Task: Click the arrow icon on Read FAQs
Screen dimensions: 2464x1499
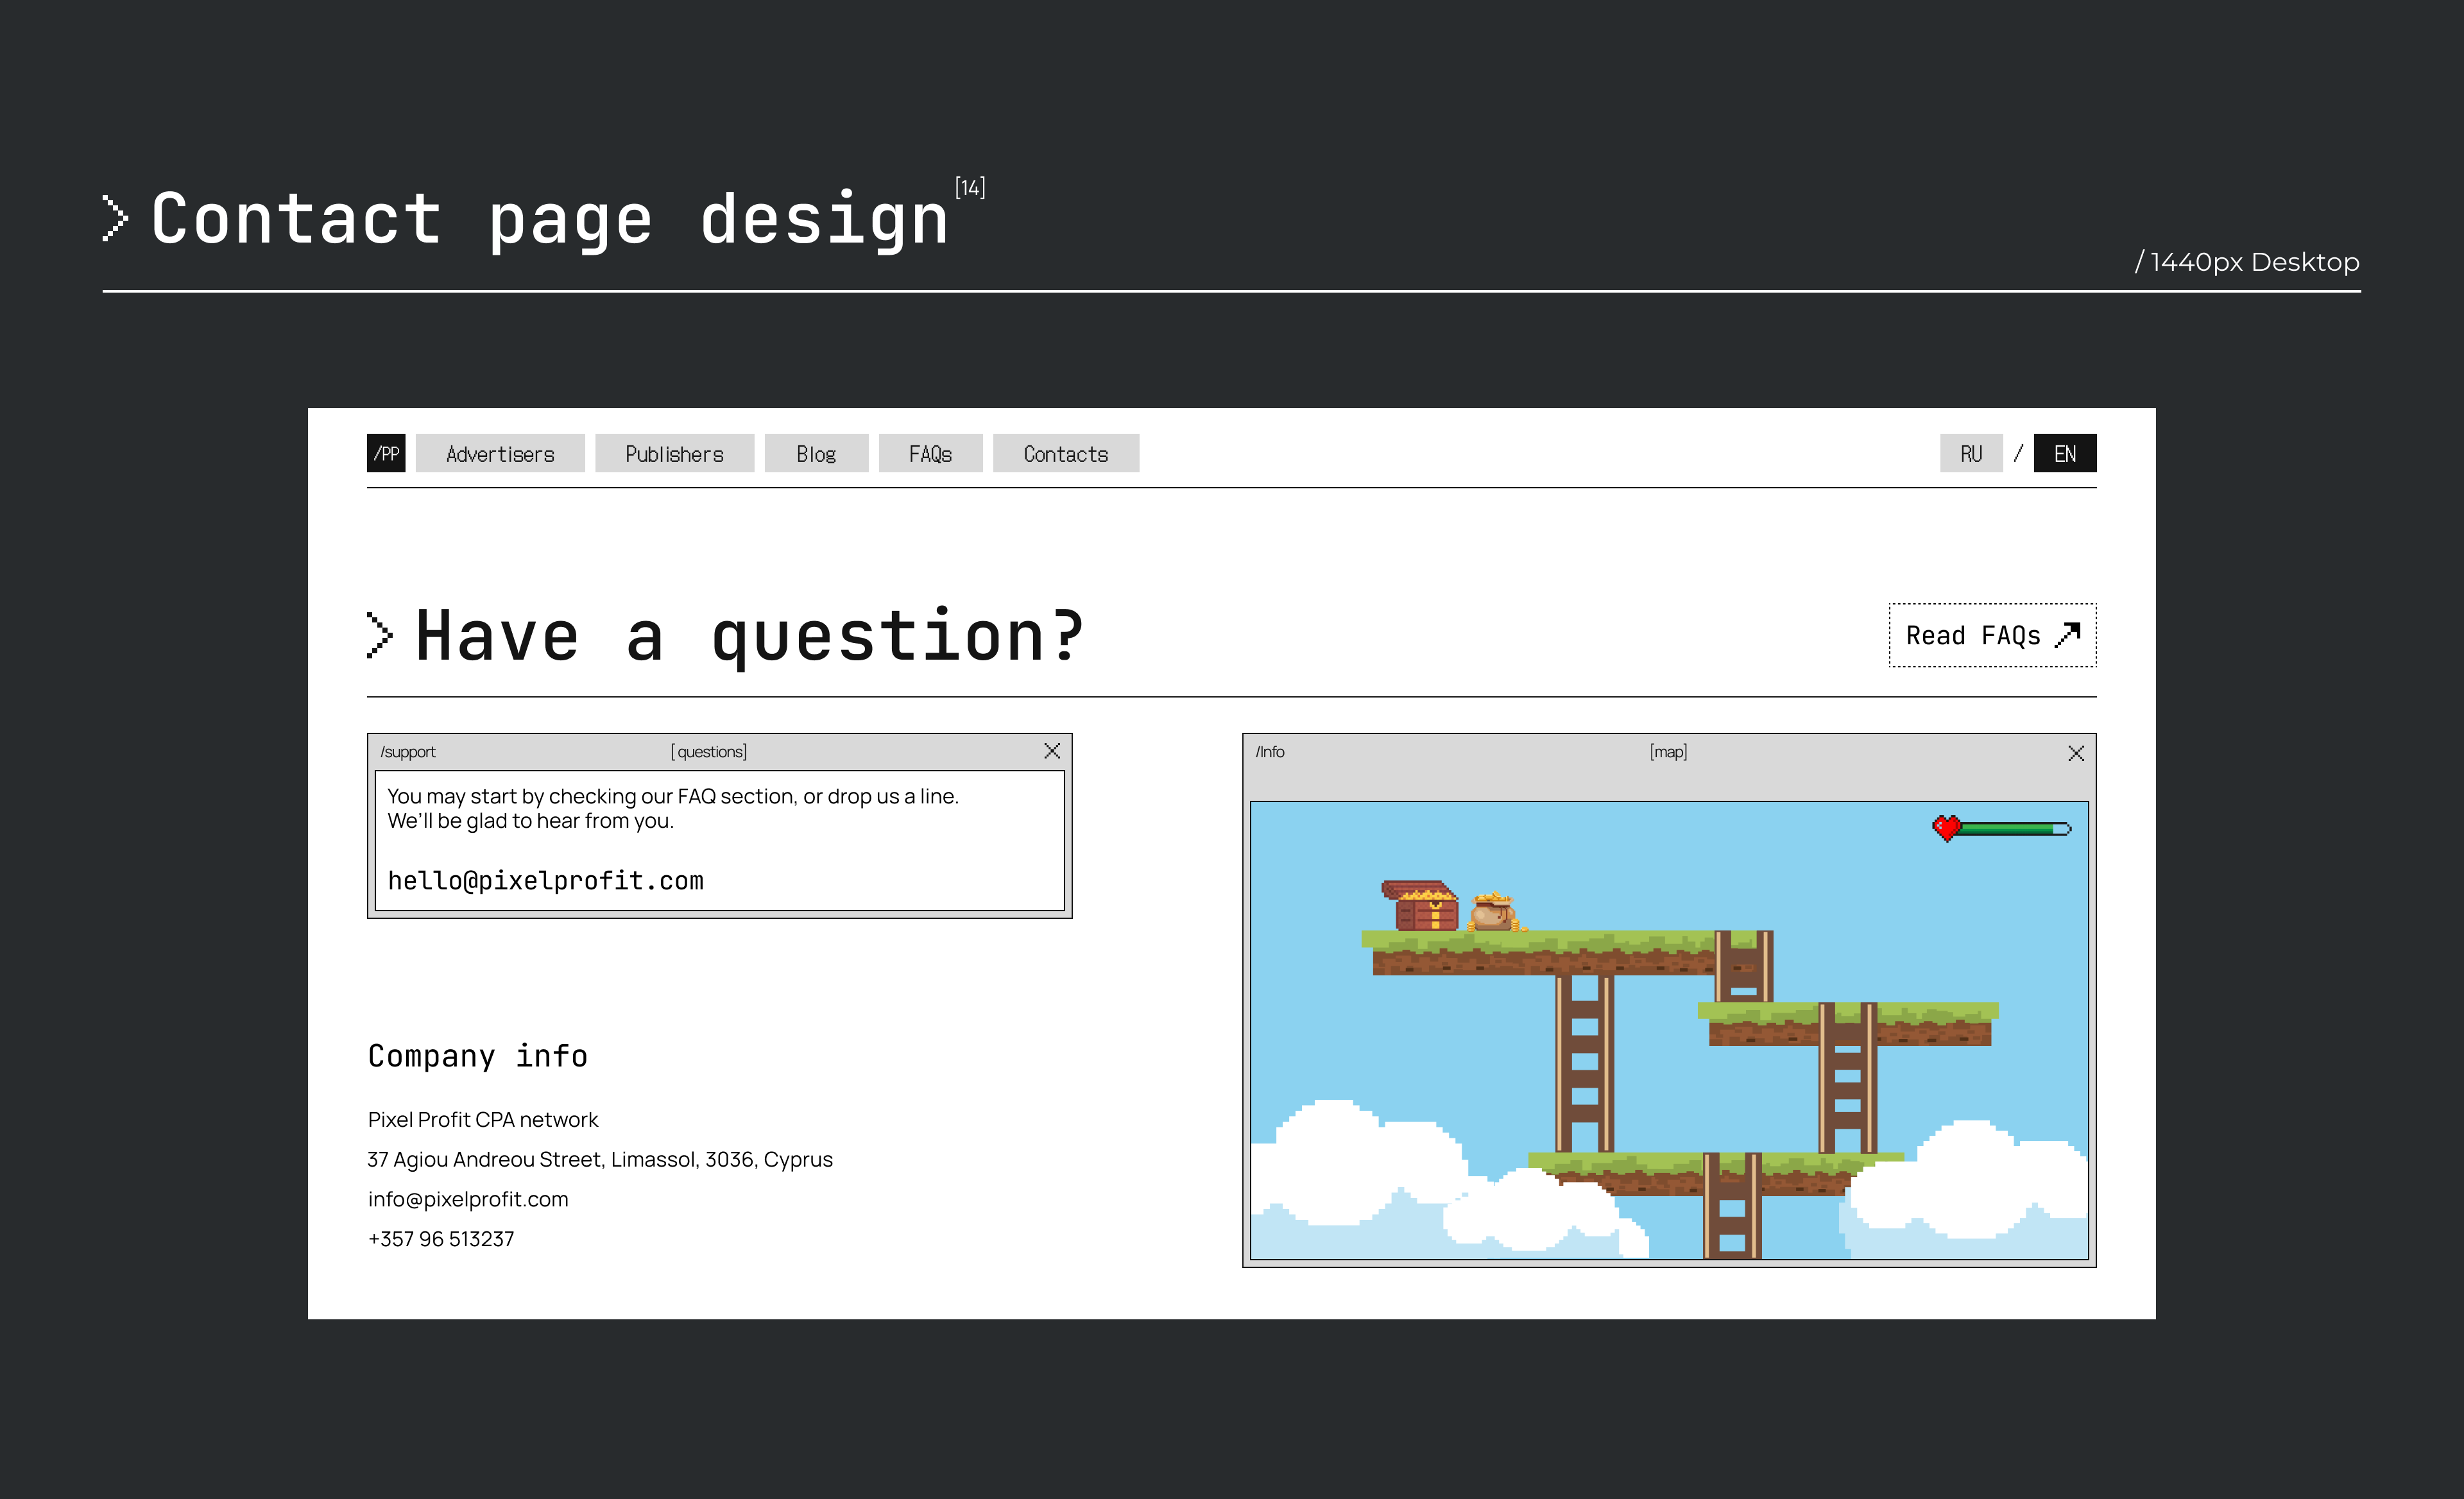Action: 2068,635
